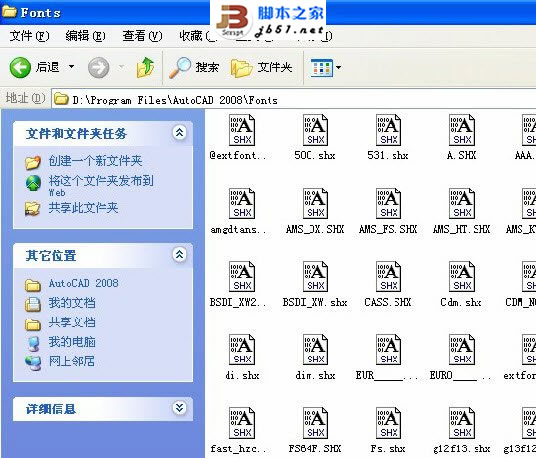Viewport: 536px width, 458px height.
Task: Open the 文件(F) menu
Action: (29, 36)
